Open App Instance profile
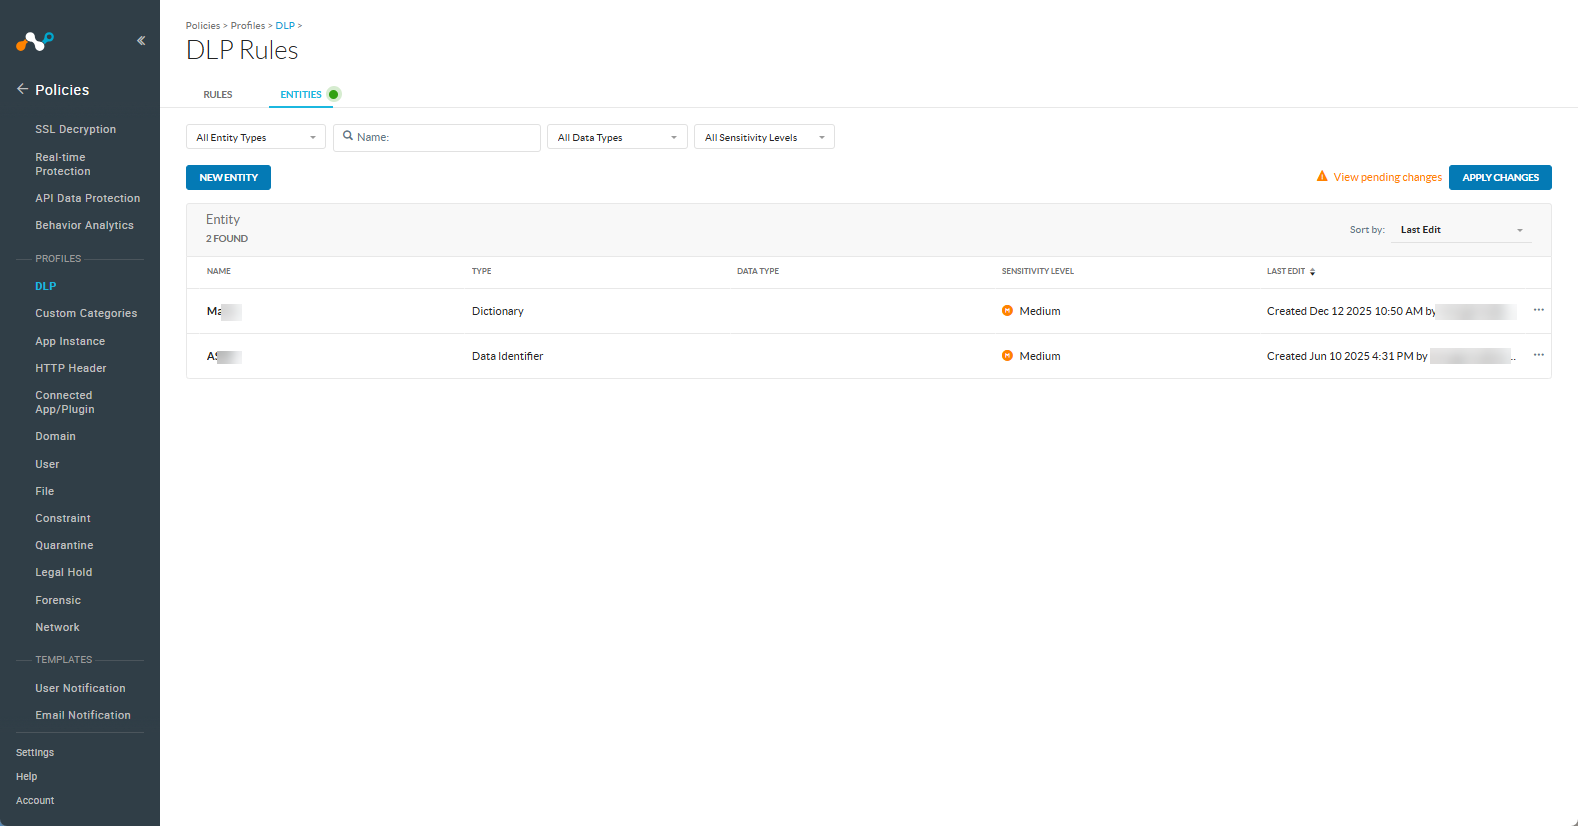This screenshot has width=1578, height=826. coord(70,341)
